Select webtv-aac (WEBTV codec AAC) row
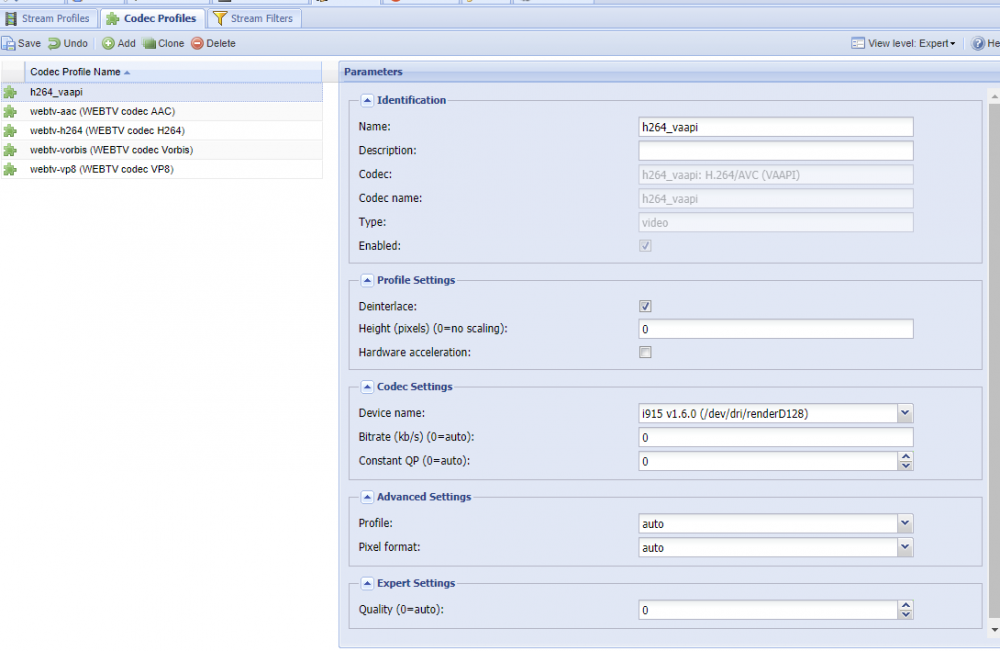This screenshot has height=651, width=1000. point(161,112)
